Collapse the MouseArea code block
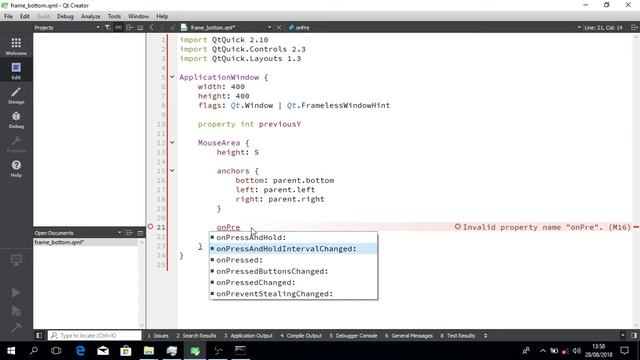The width and height of the screenshot is (640, 360). point(172,143)
